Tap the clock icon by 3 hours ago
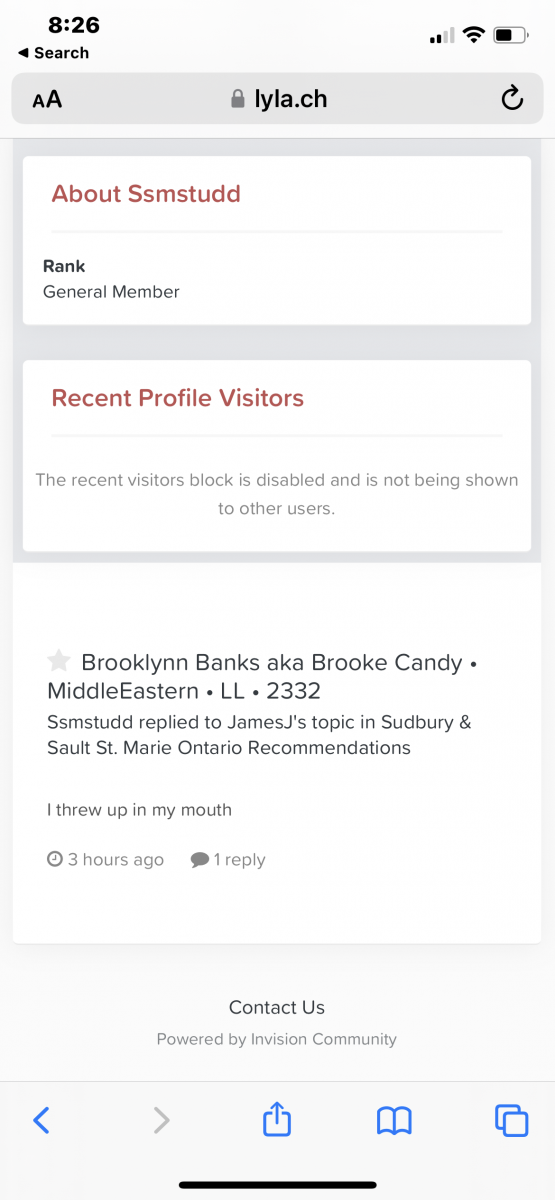Viewport: 555px width, 1200px height. [55, 859]
